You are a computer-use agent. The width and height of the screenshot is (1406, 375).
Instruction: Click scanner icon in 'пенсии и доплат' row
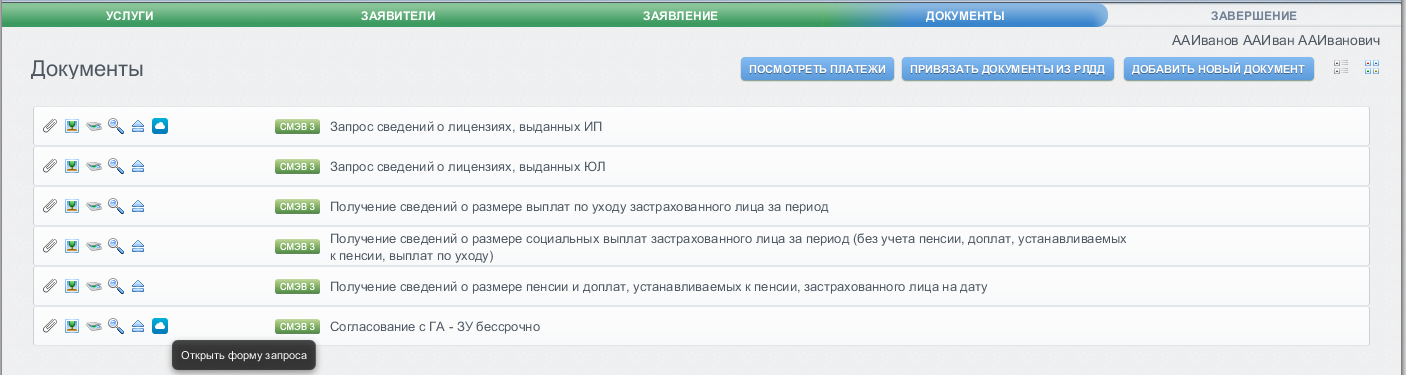pyautogui.click(x=94, y=286)
